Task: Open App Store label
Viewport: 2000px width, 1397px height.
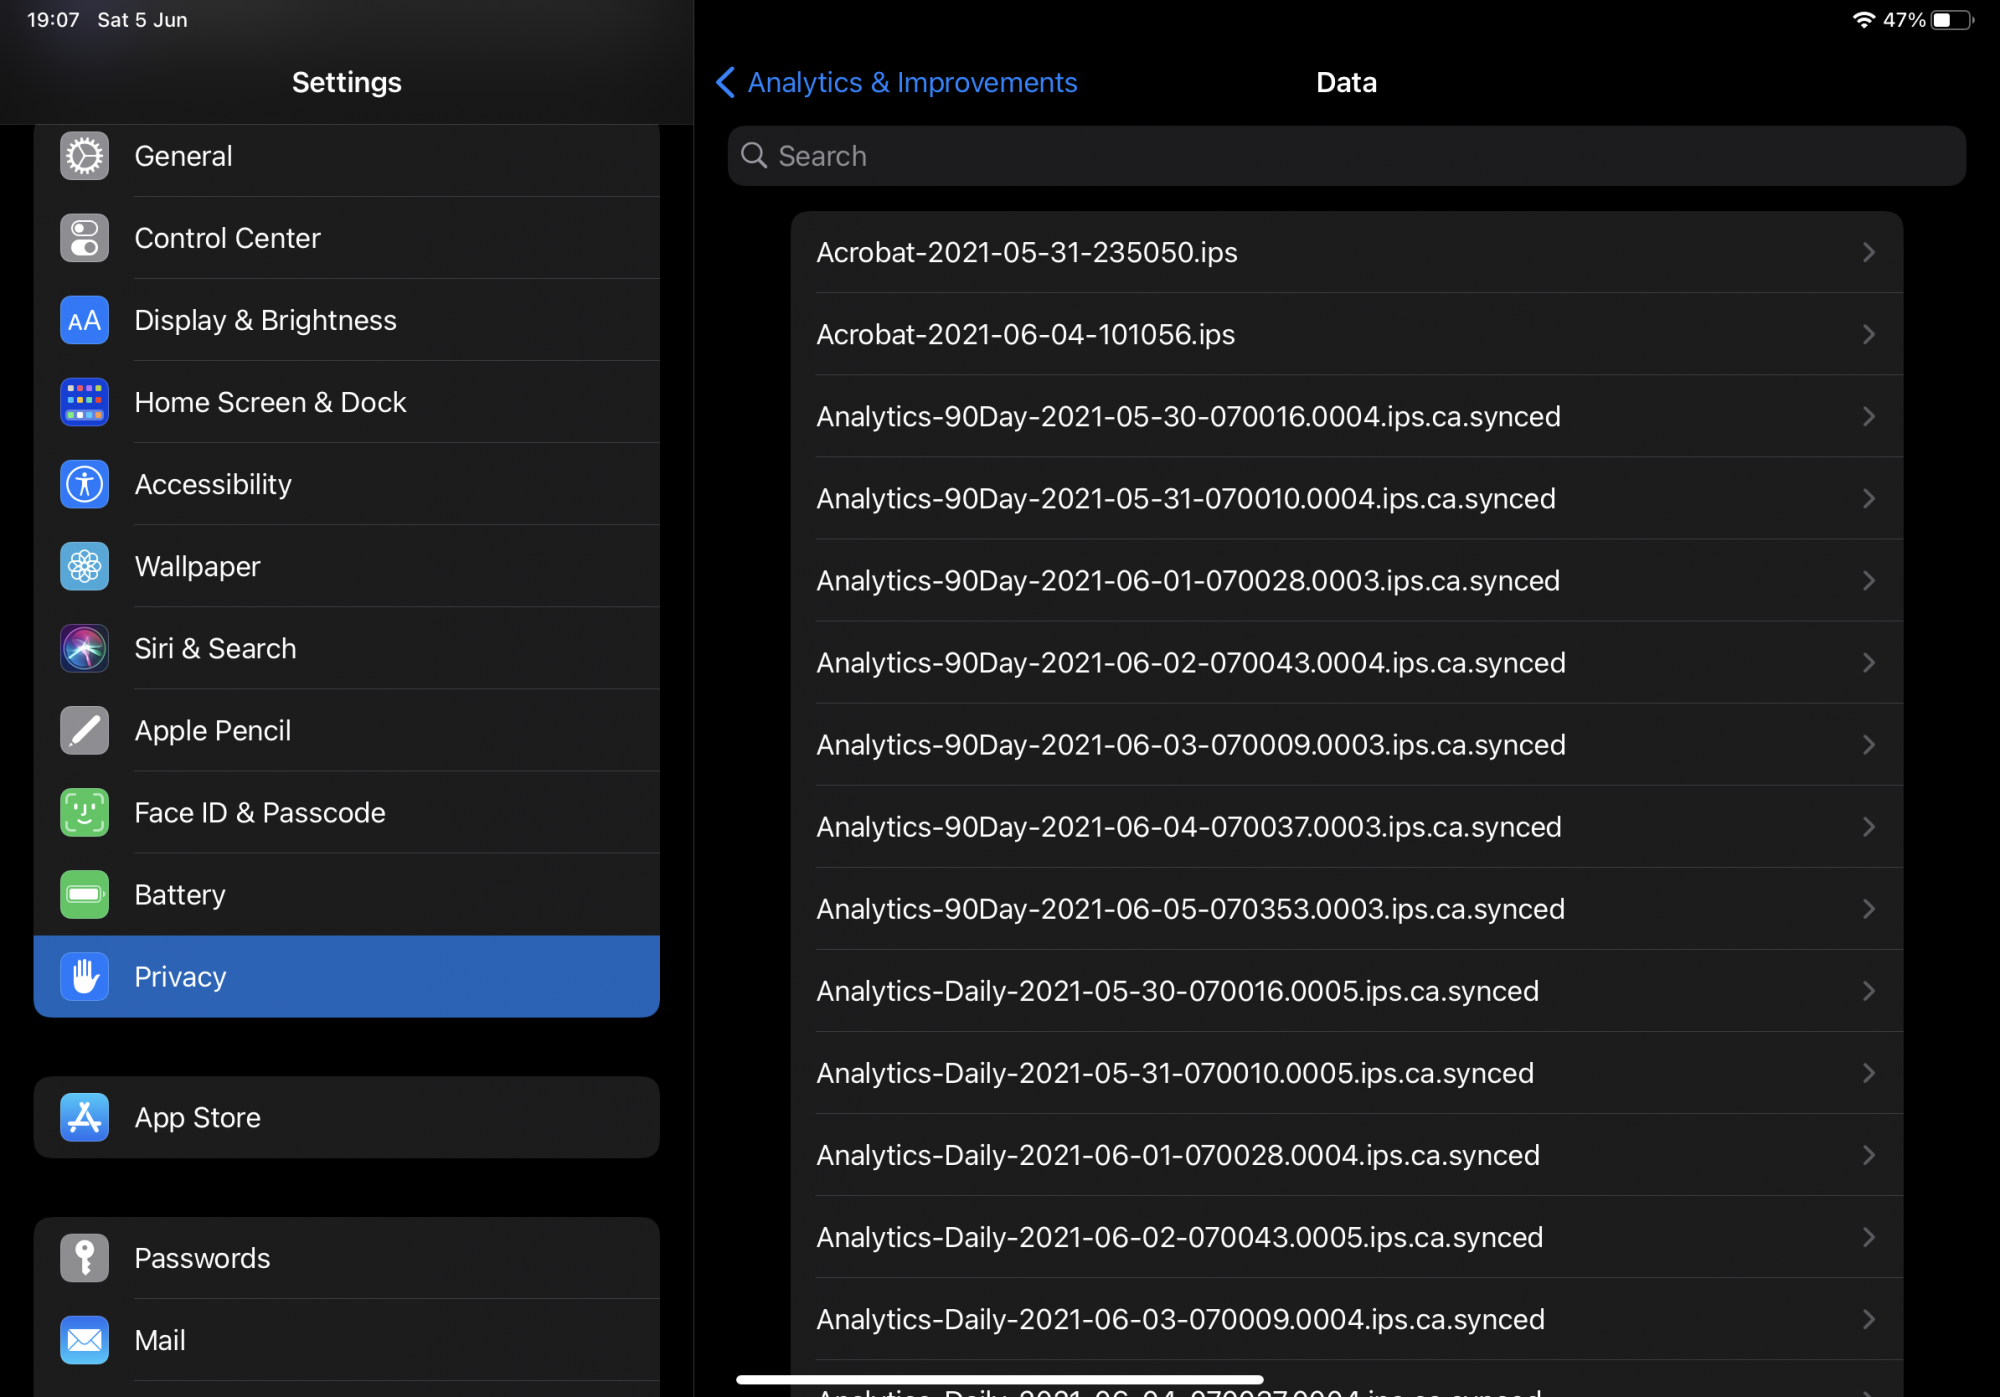Action: (x=198, y=1117)
